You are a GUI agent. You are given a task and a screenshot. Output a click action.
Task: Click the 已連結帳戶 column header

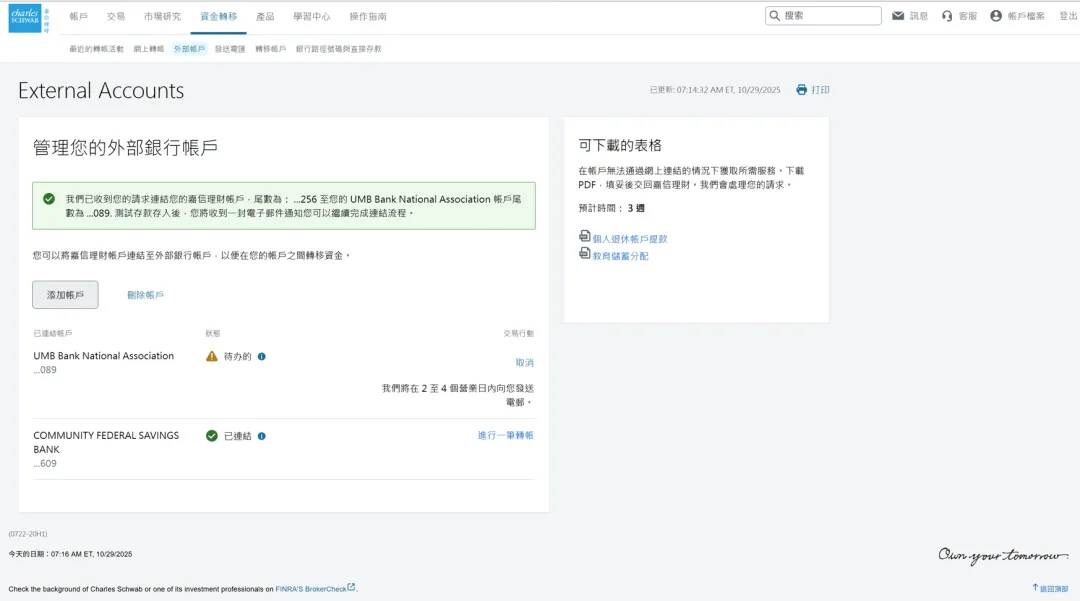52,333
